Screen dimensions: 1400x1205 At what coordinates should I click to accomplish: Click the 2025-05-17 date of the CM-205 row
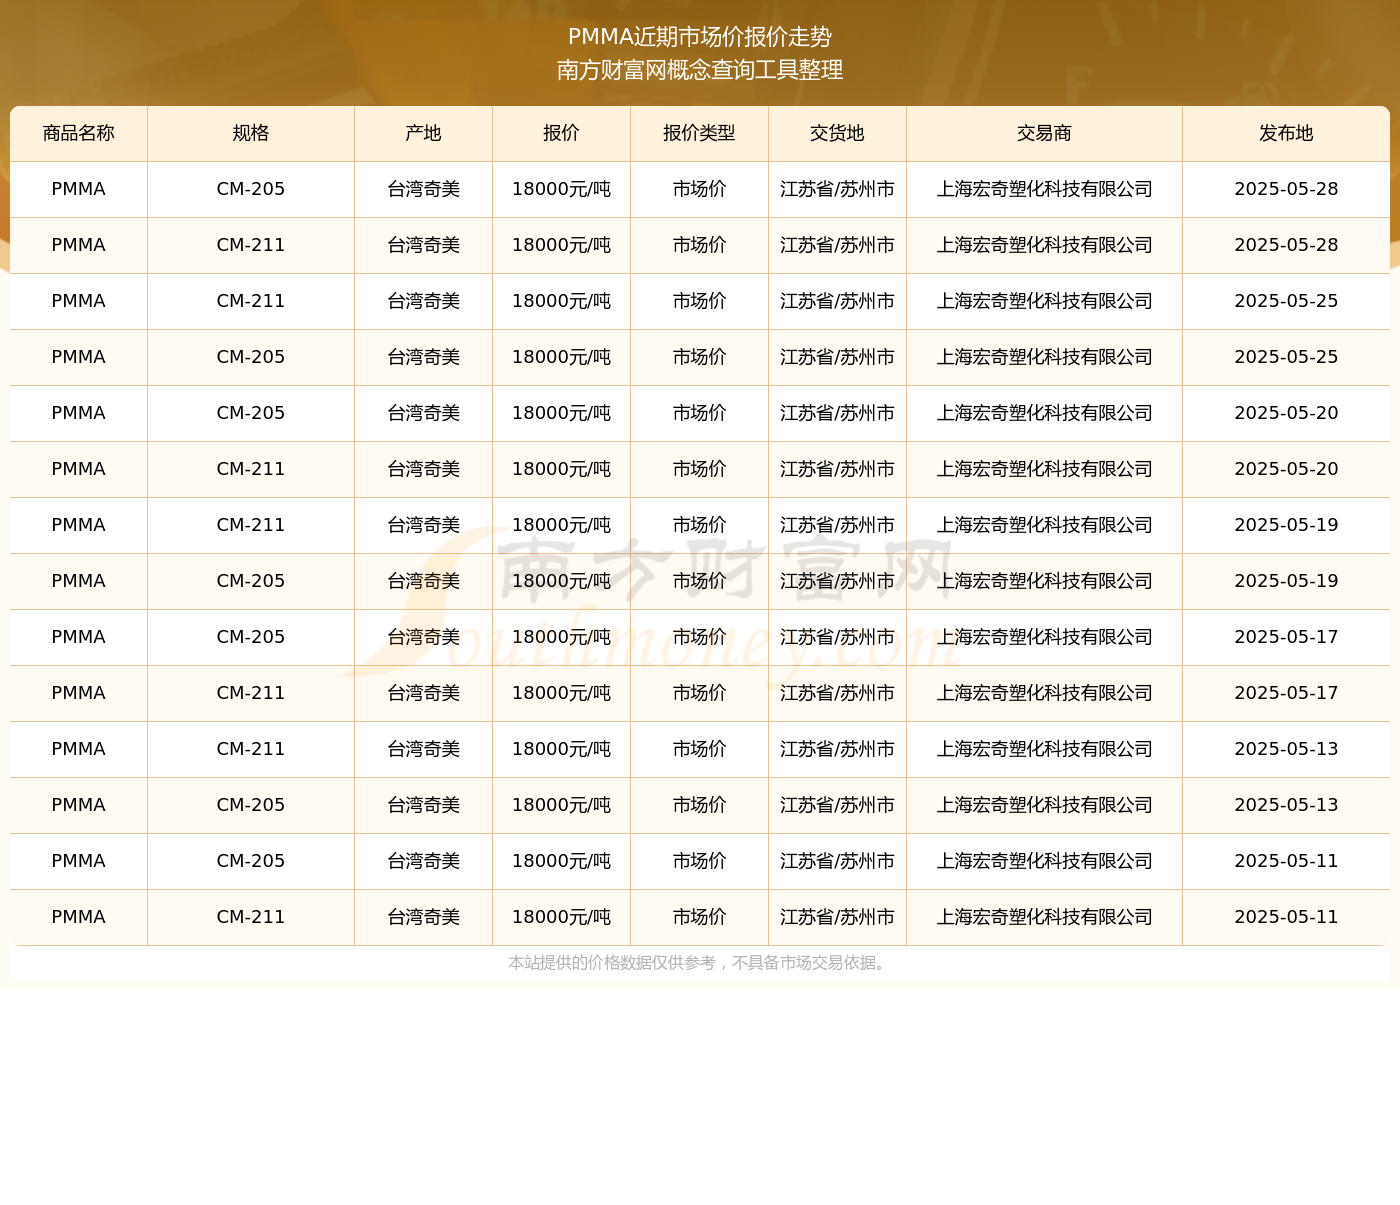coord(1286,637)
